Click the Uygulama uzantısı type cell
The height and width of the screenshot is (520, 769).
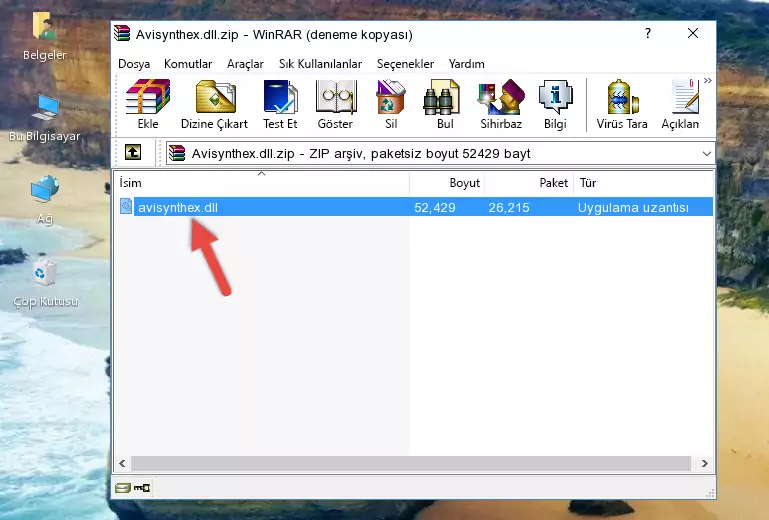633,208
